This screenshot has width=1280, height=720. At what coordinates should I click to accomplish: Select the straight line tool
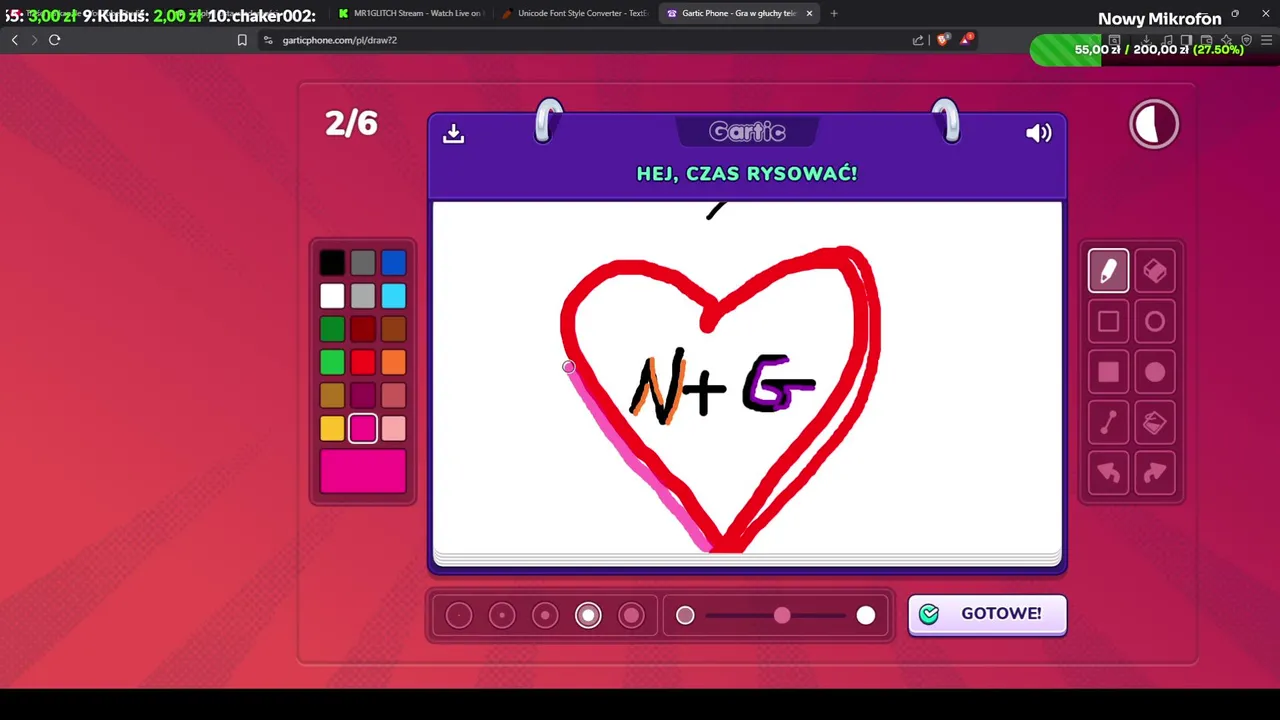(1108, 423)
